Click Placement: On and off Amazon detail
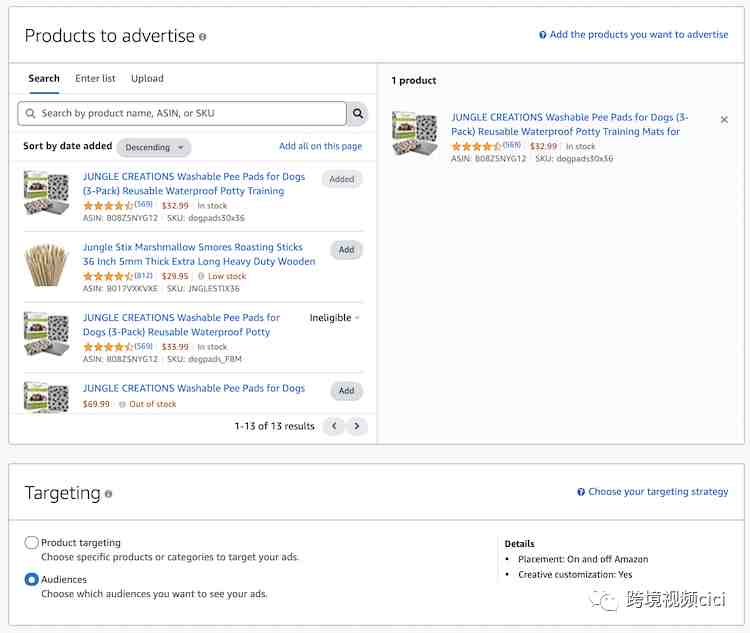750x633 pixels. coord(583,559)
